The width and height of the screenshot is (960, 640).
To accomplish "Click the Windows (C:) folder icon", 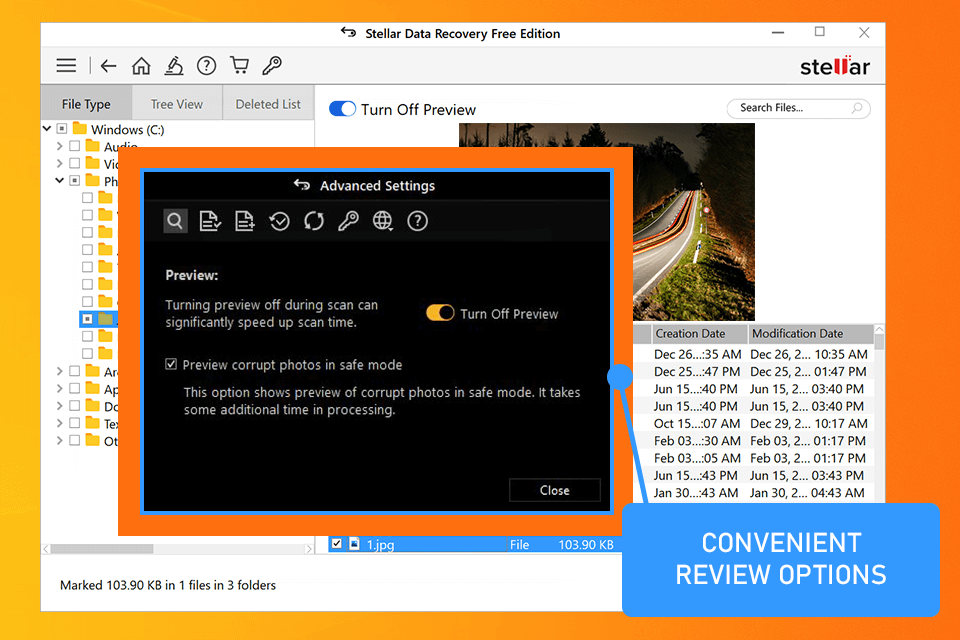I will click(80, 129).
